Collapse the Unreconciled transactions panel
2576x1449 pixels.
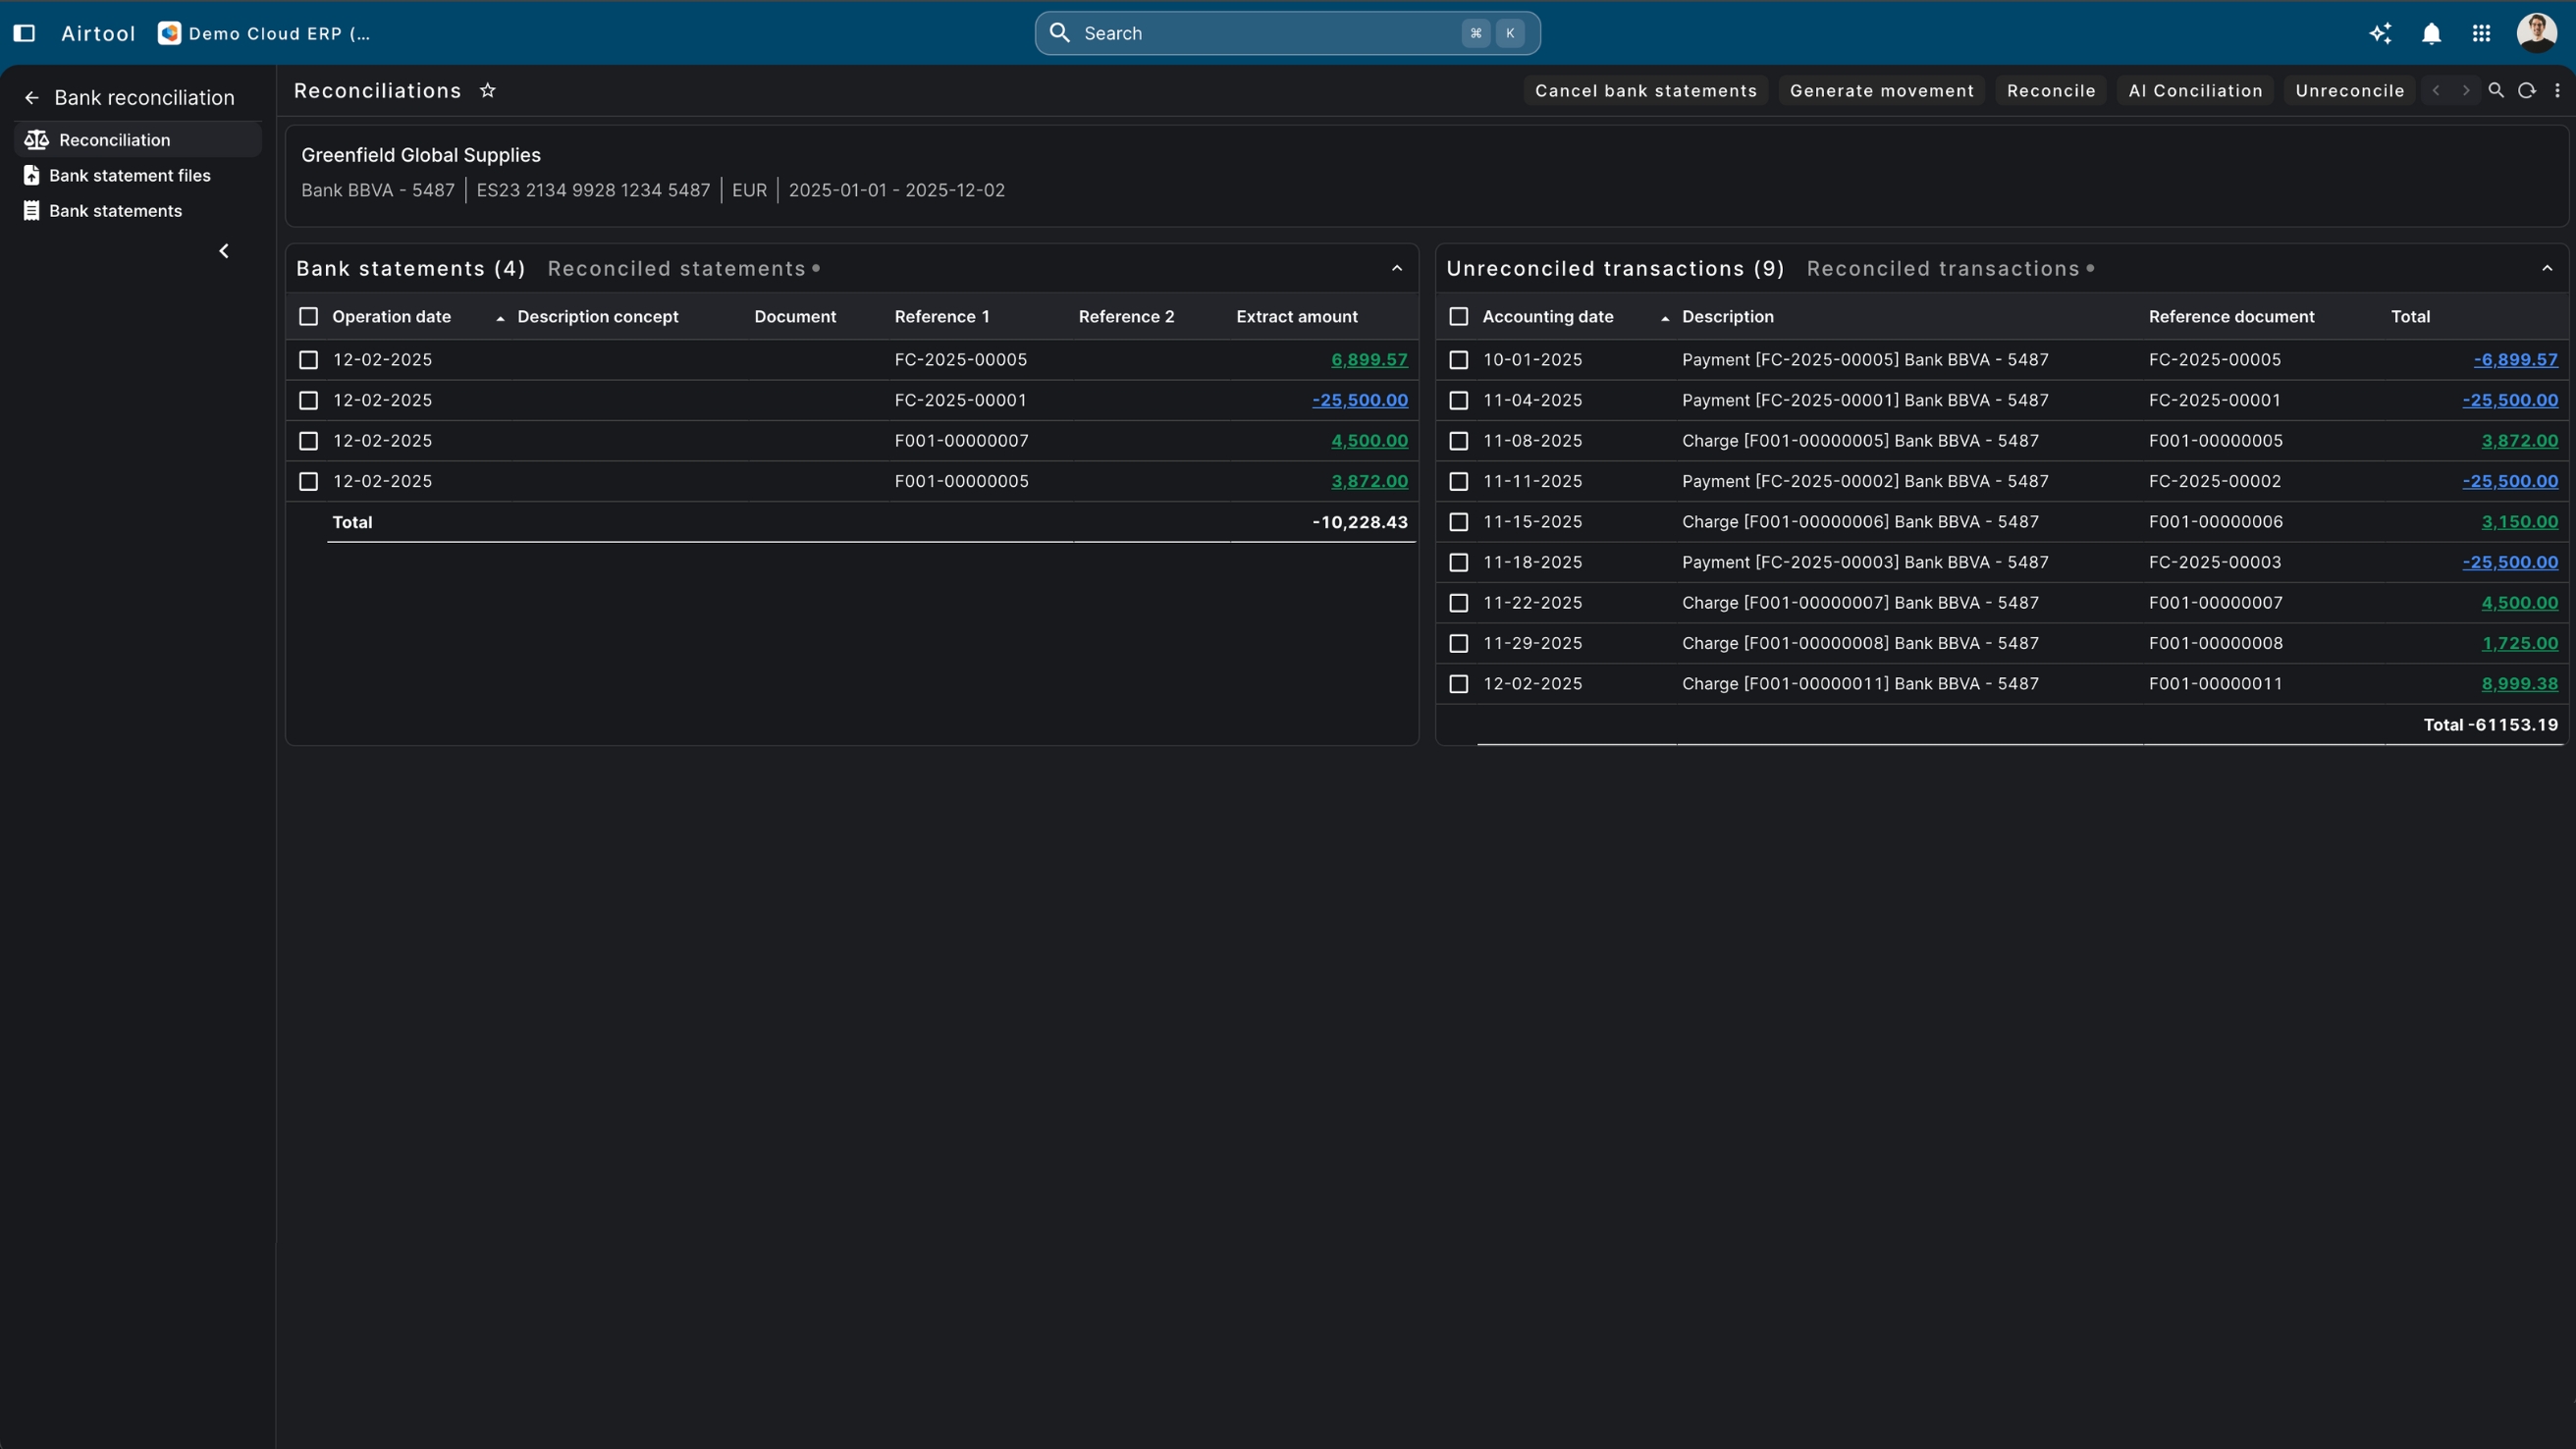coord(2546,268)
